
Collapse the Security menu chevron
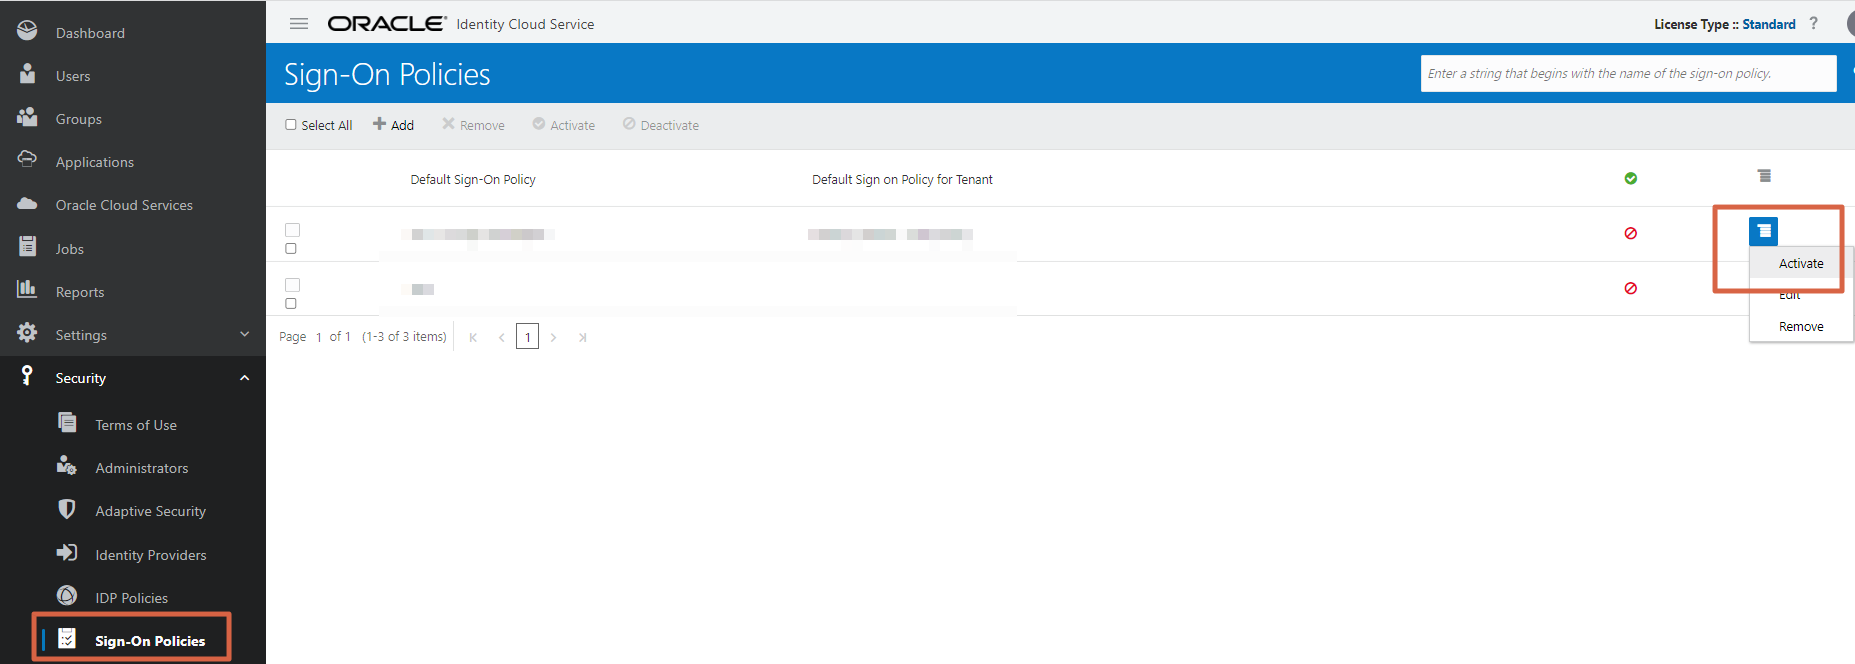coord(245,378)
